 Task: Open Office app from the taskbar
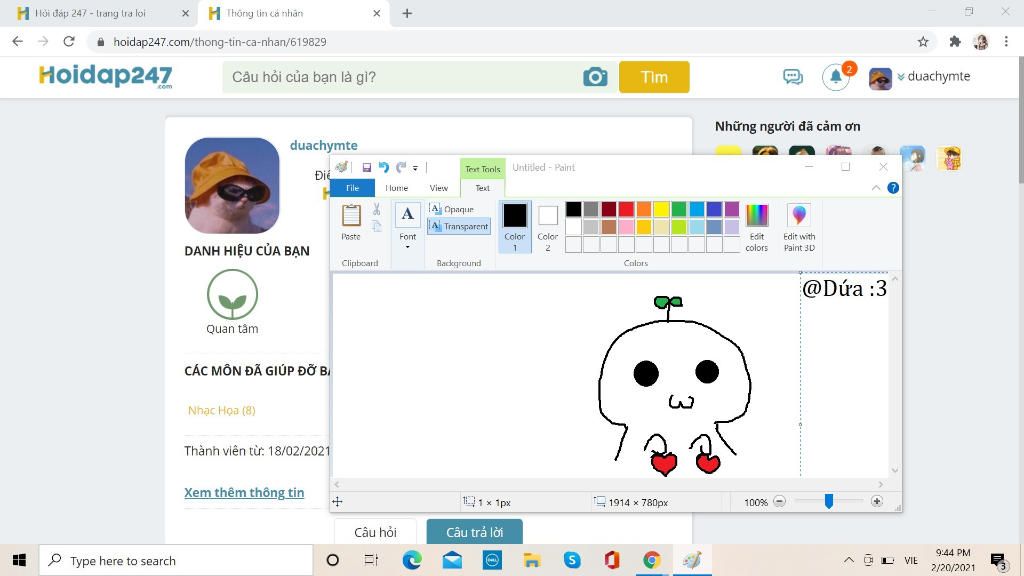click(x=612, y=560)
